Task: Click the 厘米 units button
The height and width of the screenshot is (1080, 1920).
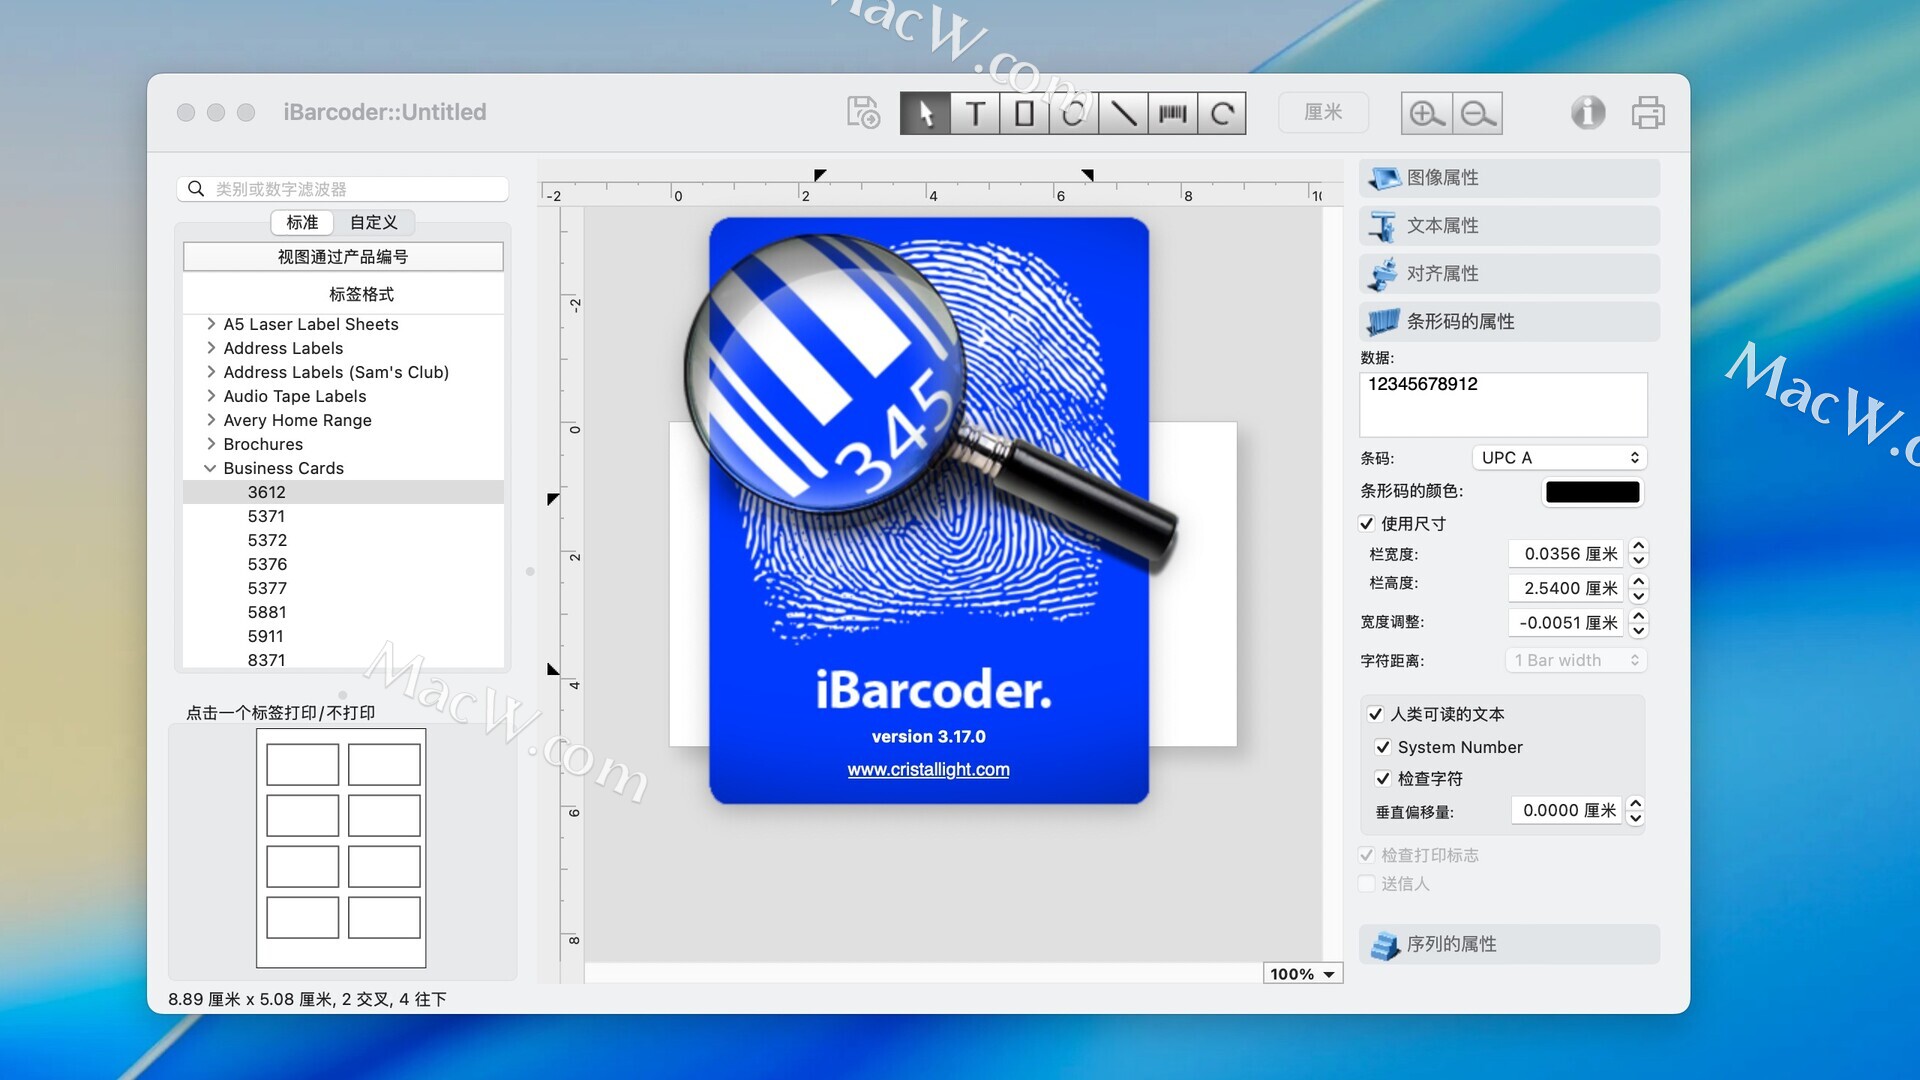Action: pos(1323,112)
